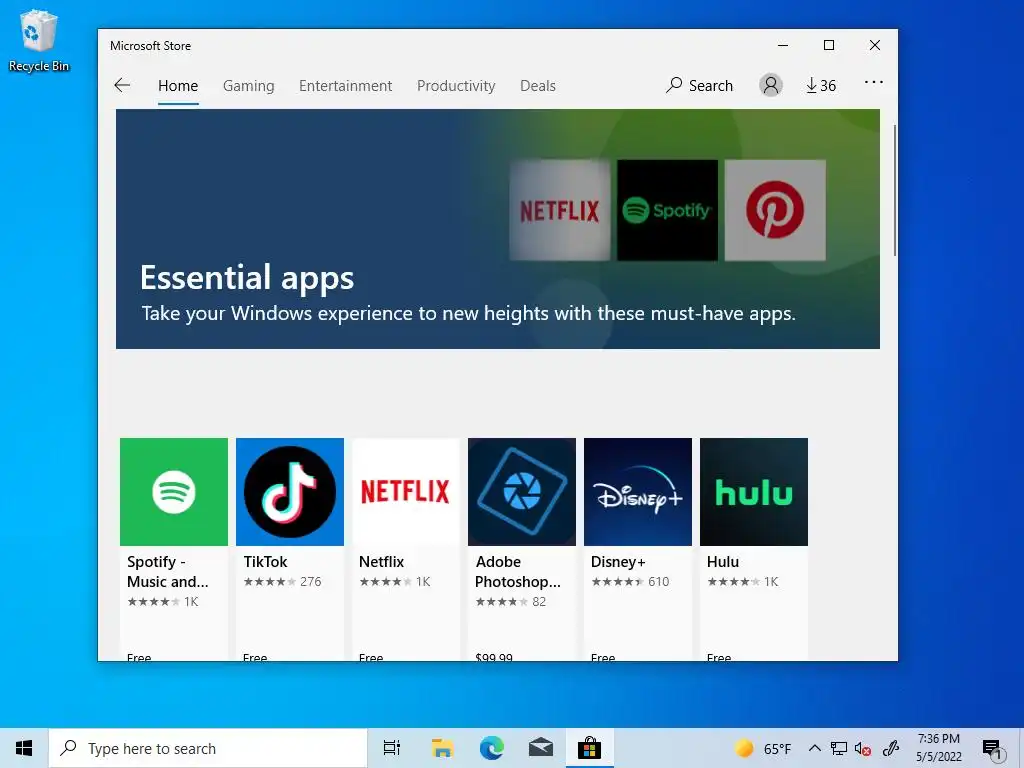Select the Spotify tile in banner

[x=667, y=210]
